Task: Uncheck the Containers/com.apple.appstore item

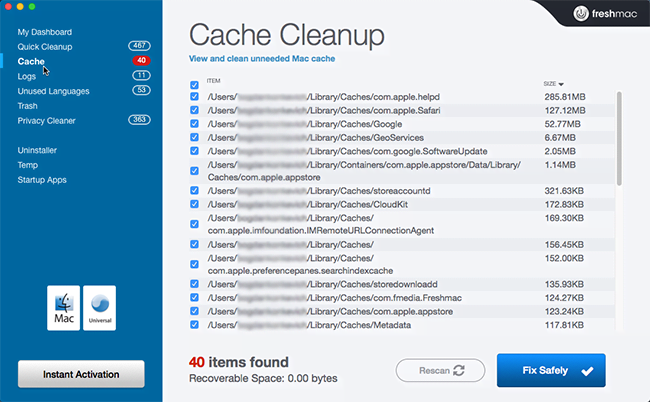Action: pos(194,171)
